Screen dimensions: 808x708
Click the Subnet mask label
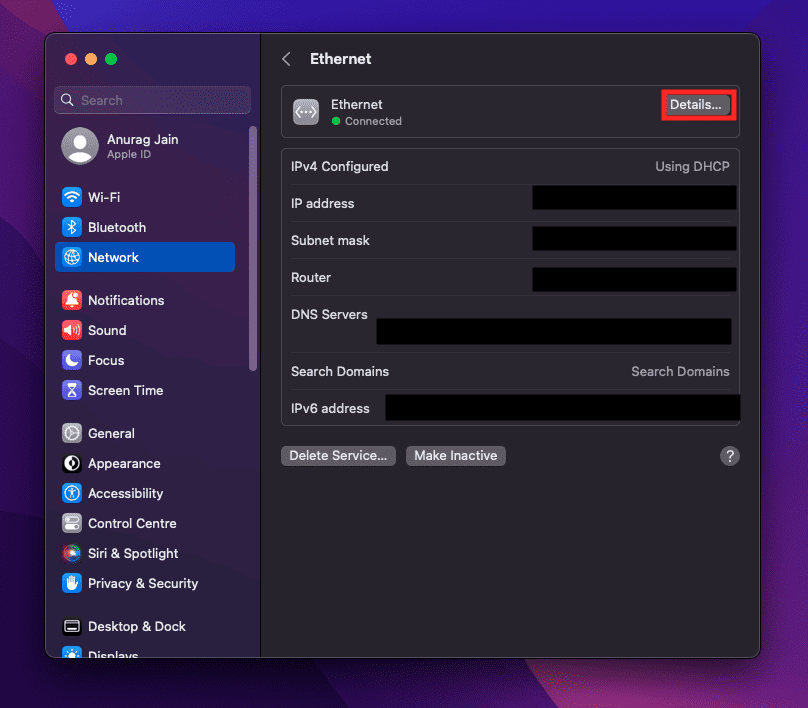coord(330,241)
